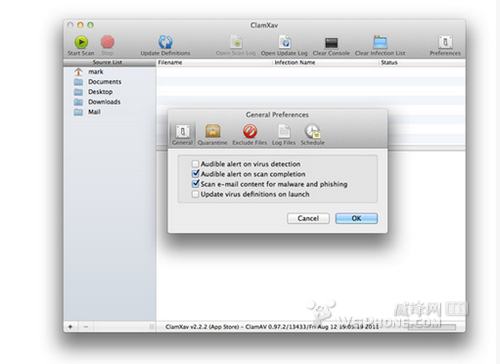Add a source with the plus button
Viewport: 500px width, 364px height.
pyautogui.click(x=70, y=327)
